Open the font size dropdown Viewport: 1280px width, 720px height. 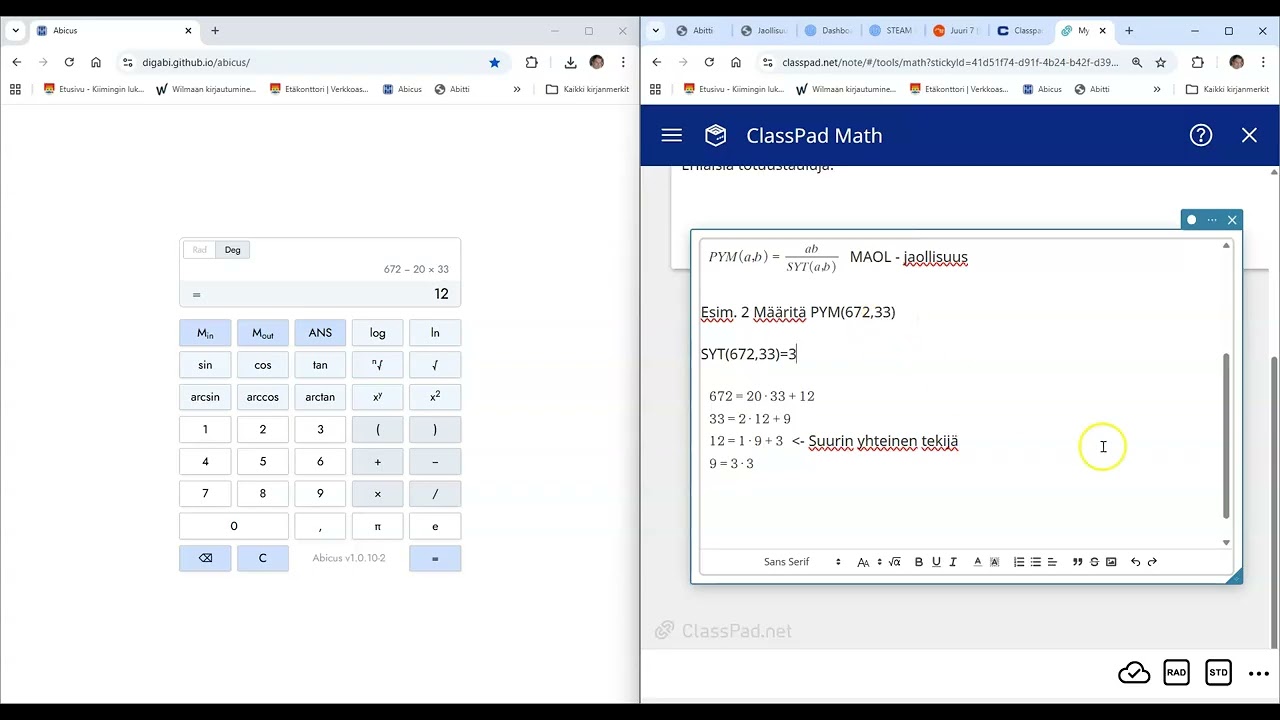[x=868, y=562]
